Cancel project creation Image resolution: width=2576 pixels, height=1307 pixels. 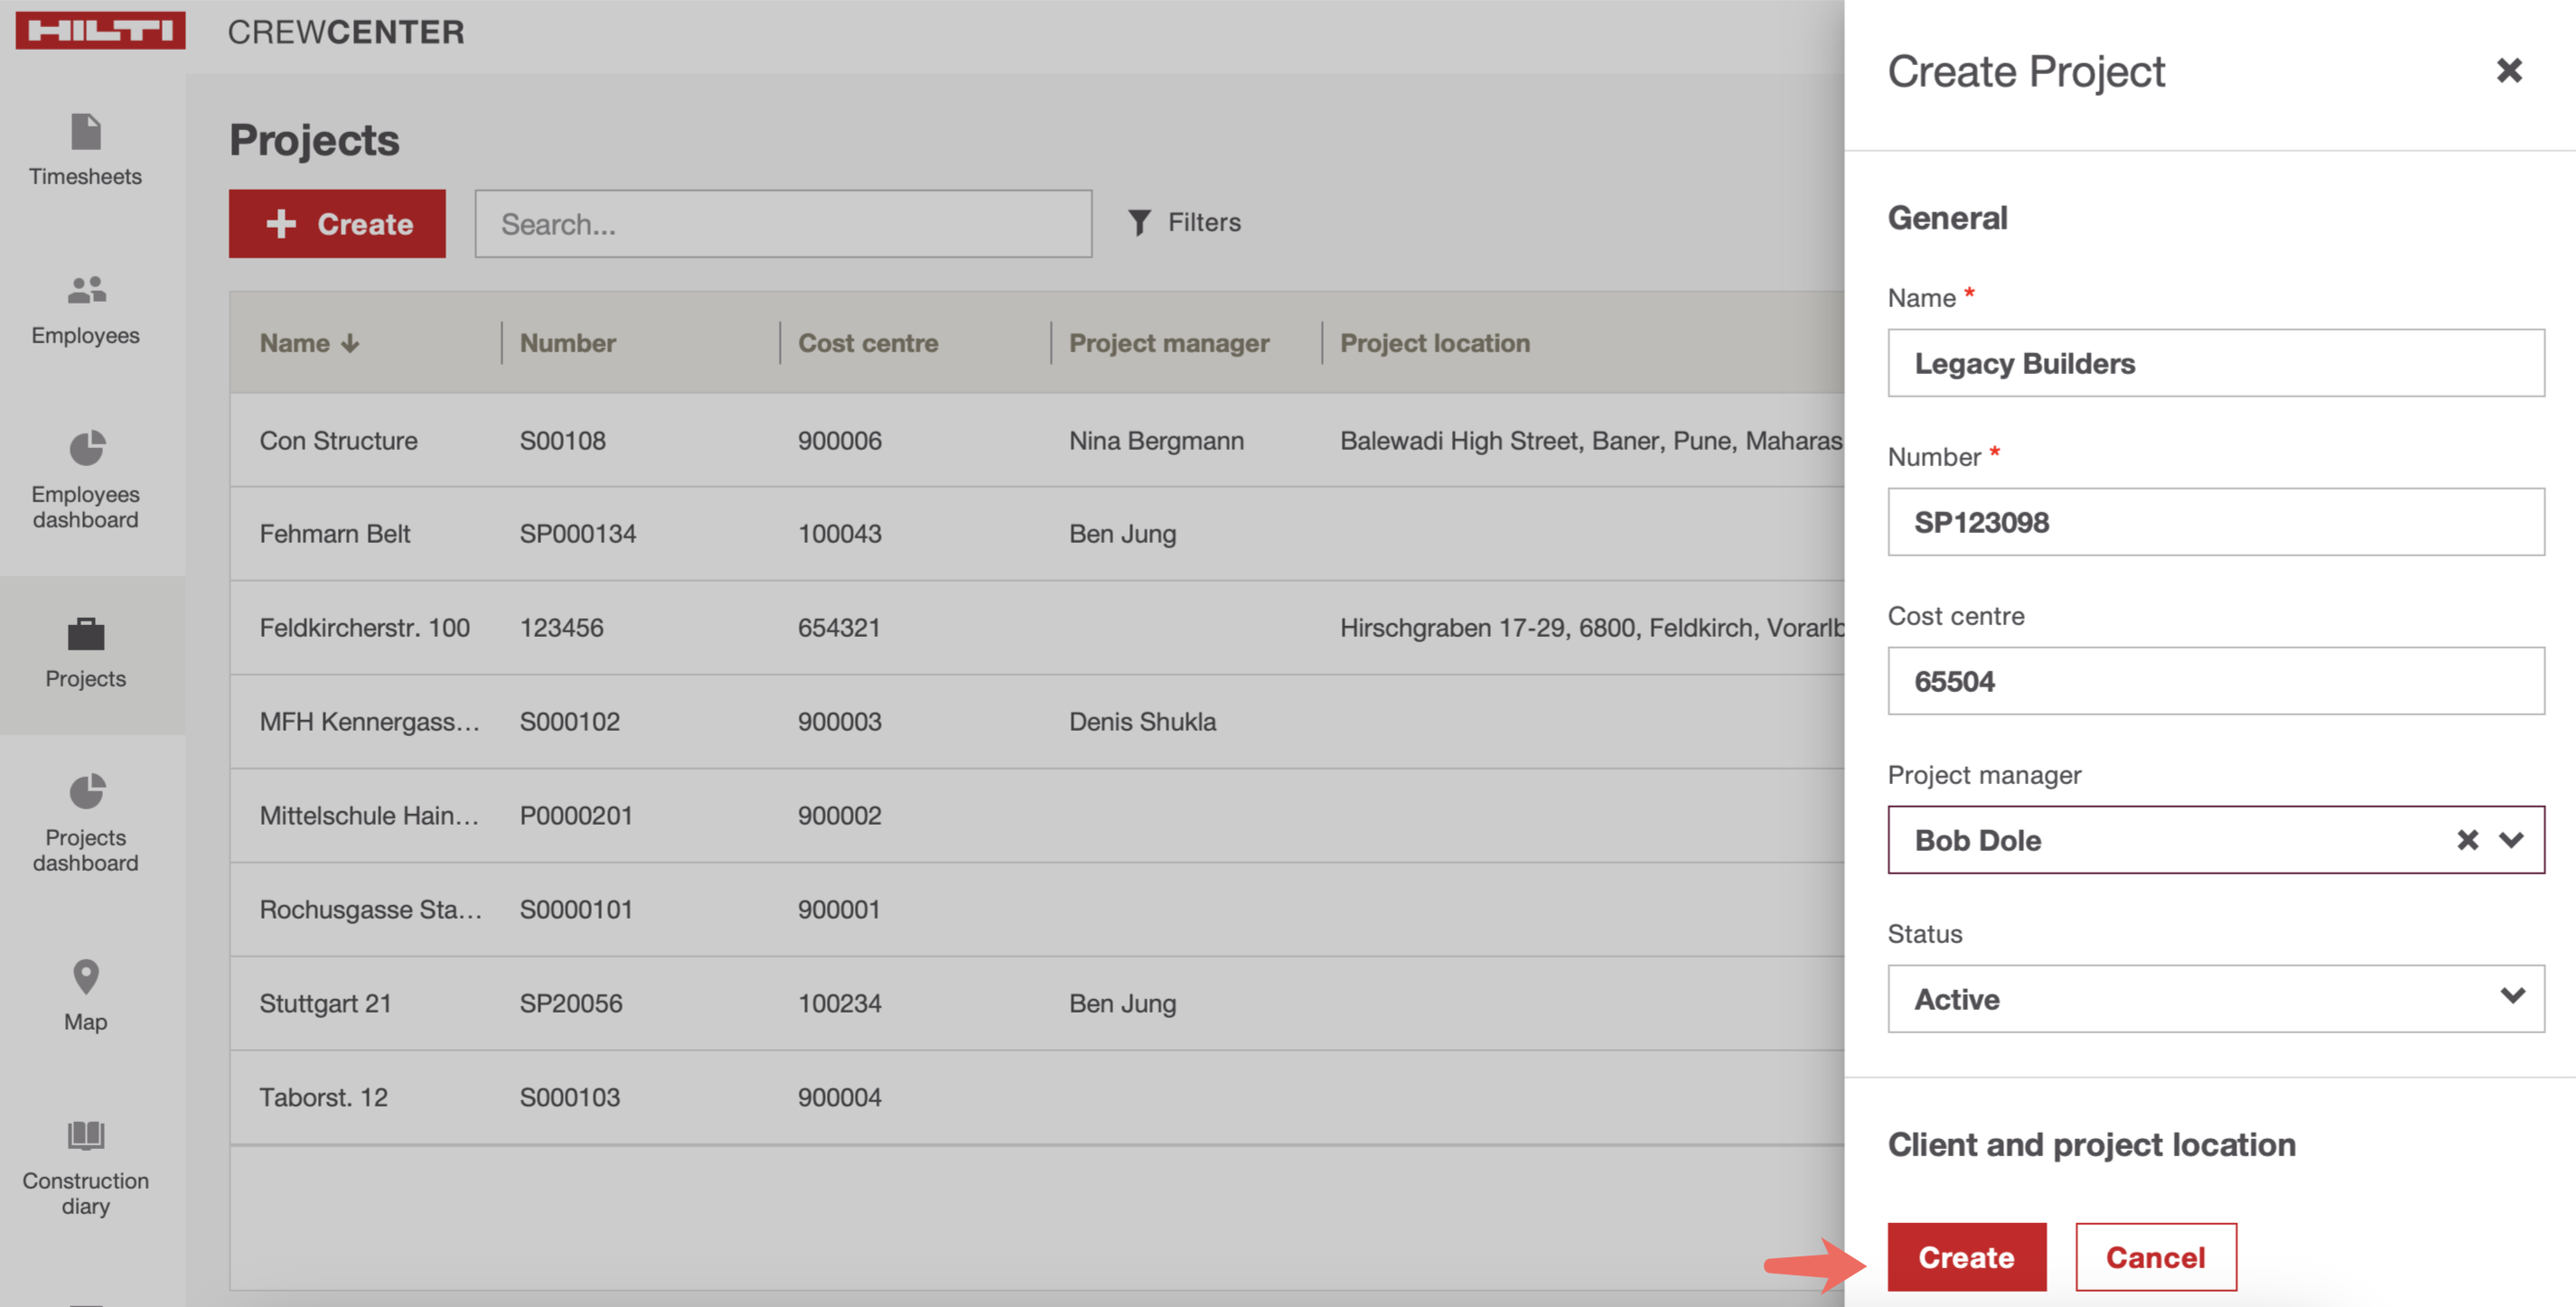2155,1257
